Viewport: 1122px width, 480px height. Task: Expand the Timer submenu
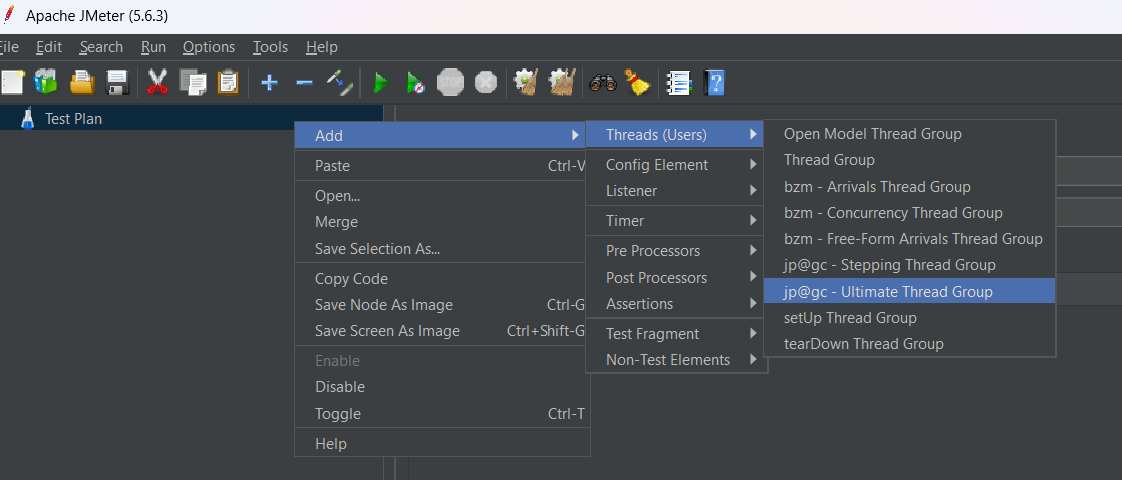pos(674,221)
